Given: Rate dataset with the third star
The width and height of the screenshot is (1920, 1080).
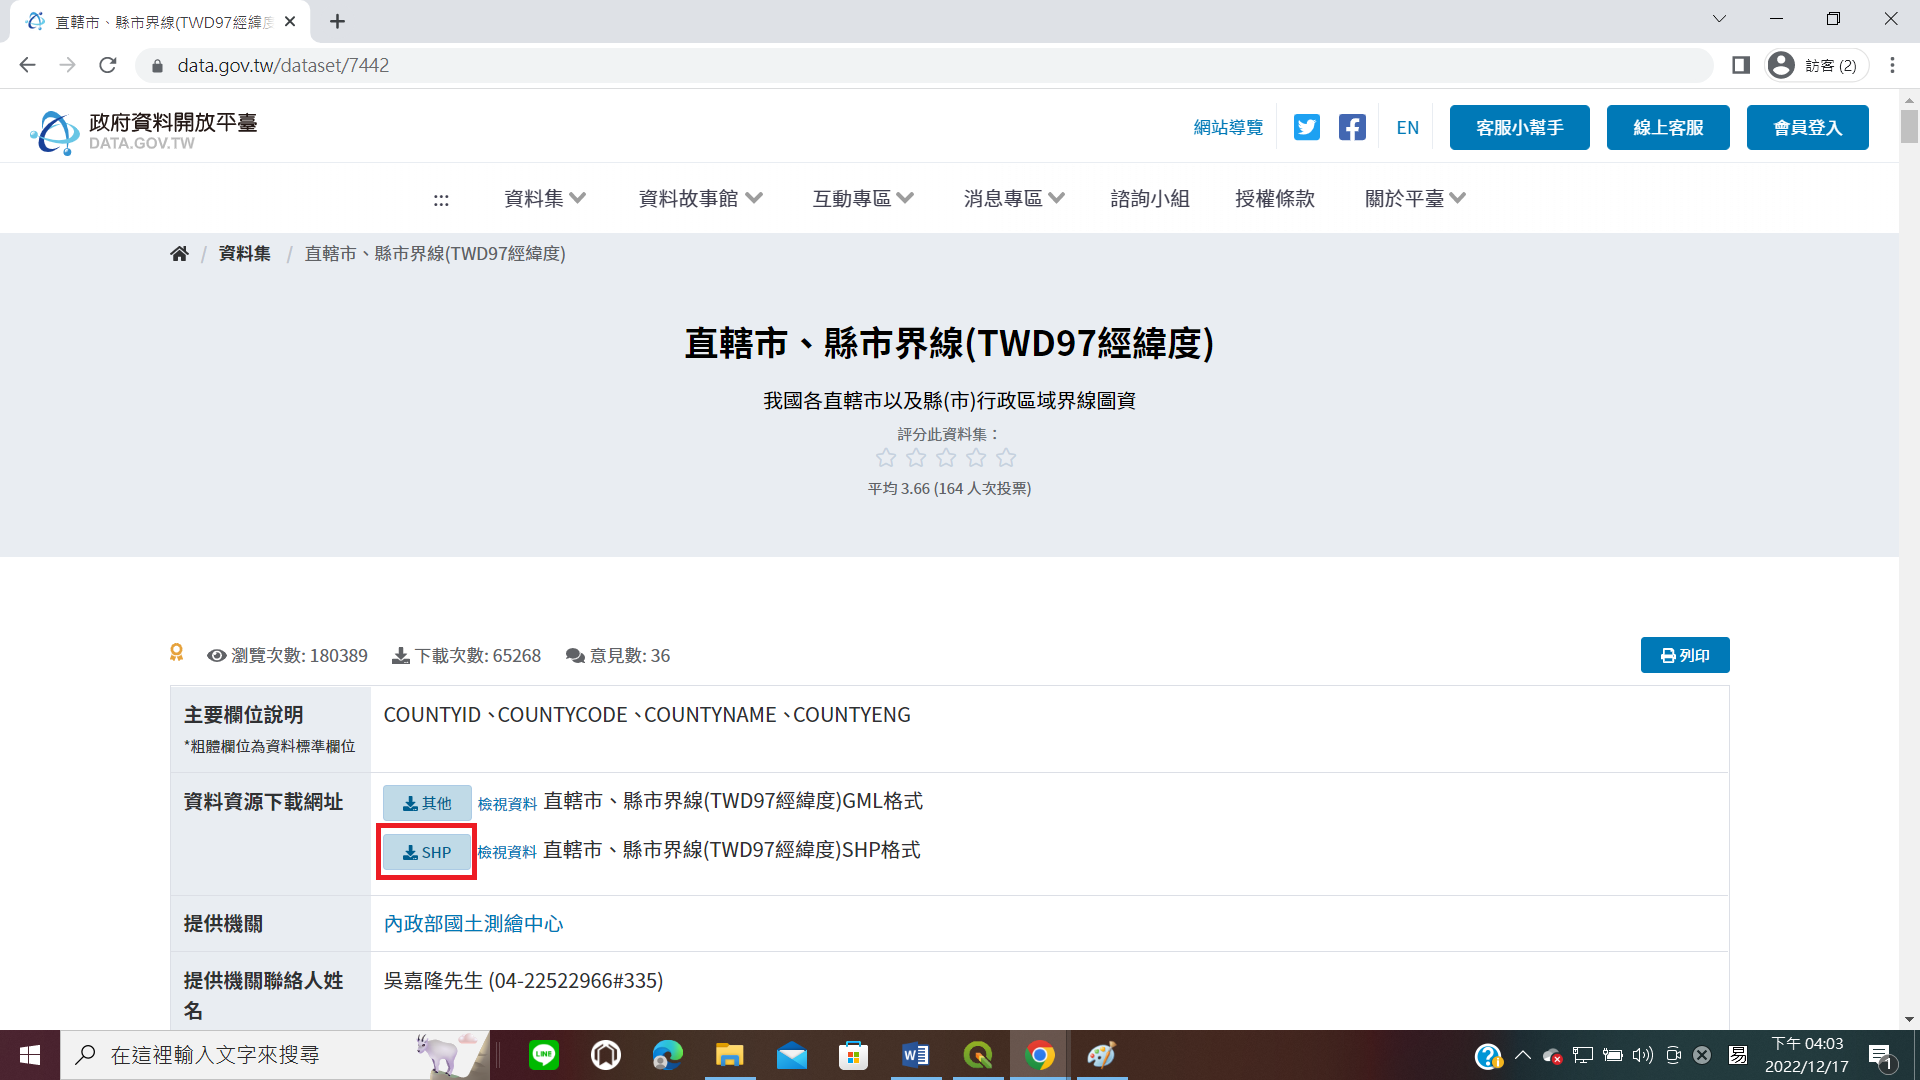Looking at the screenshot, I should 946,458.
